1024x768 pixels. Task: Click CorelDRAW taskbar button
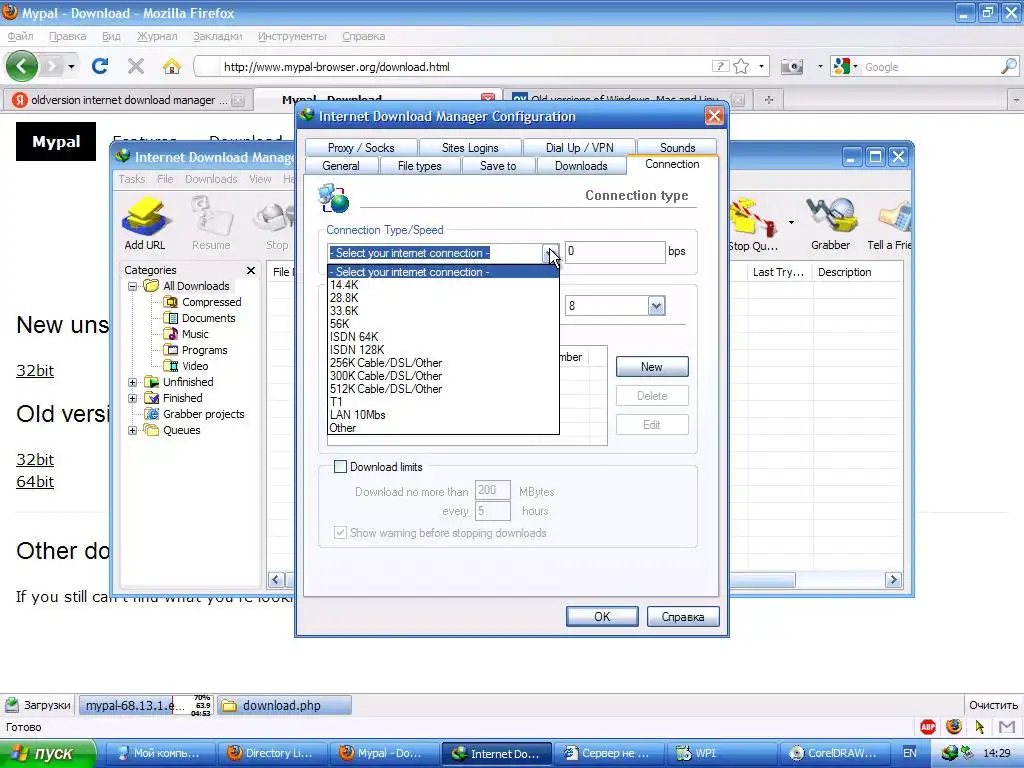(x=835, y=753)
